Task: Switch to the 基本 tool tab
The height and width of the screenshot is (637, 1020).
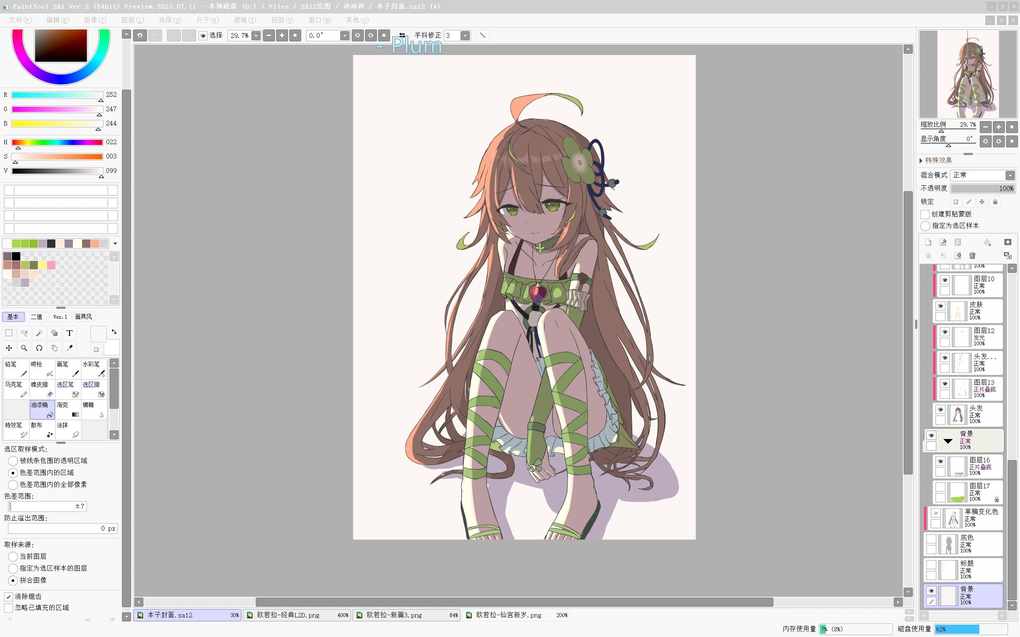Action: pos(13,317)
